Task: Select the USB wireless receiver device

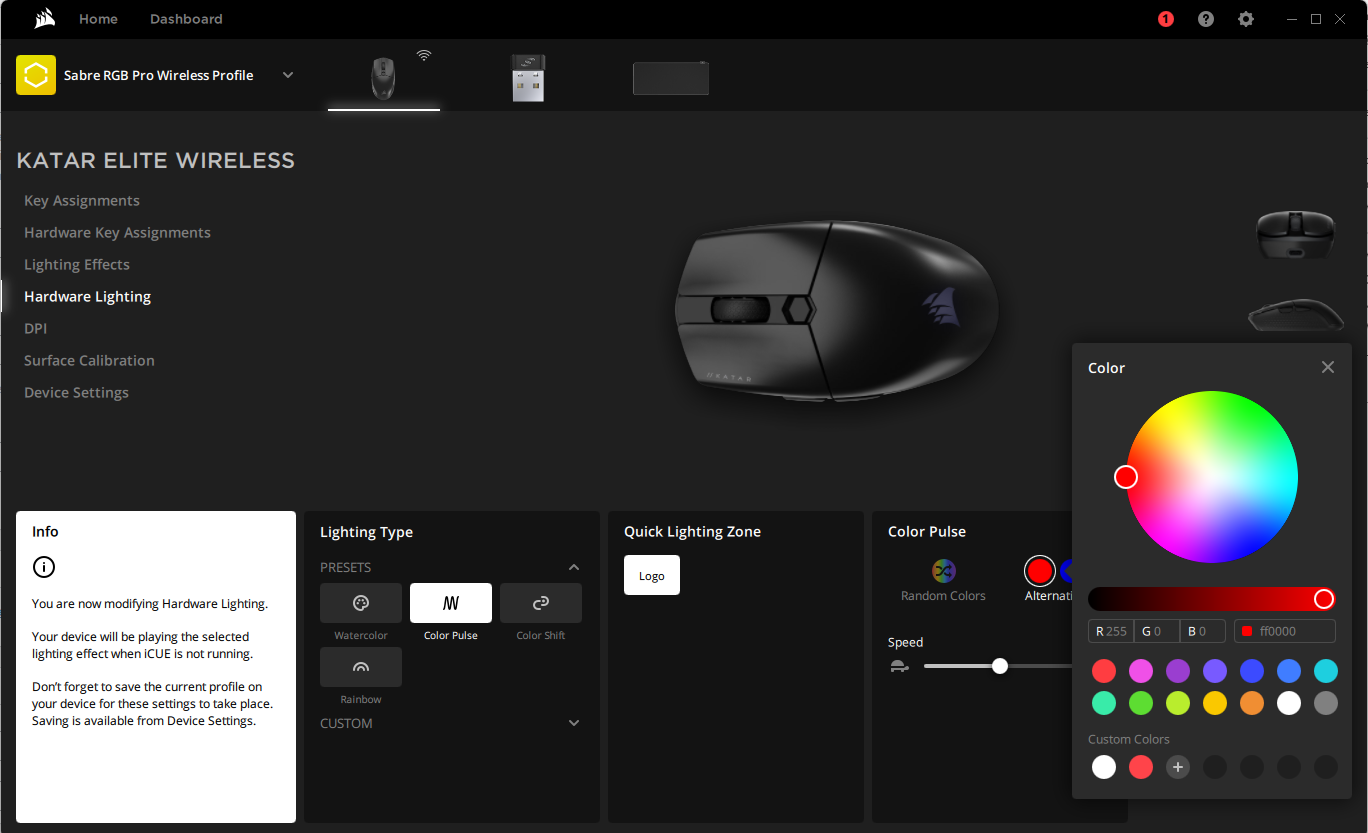Action: coord(528,78)
